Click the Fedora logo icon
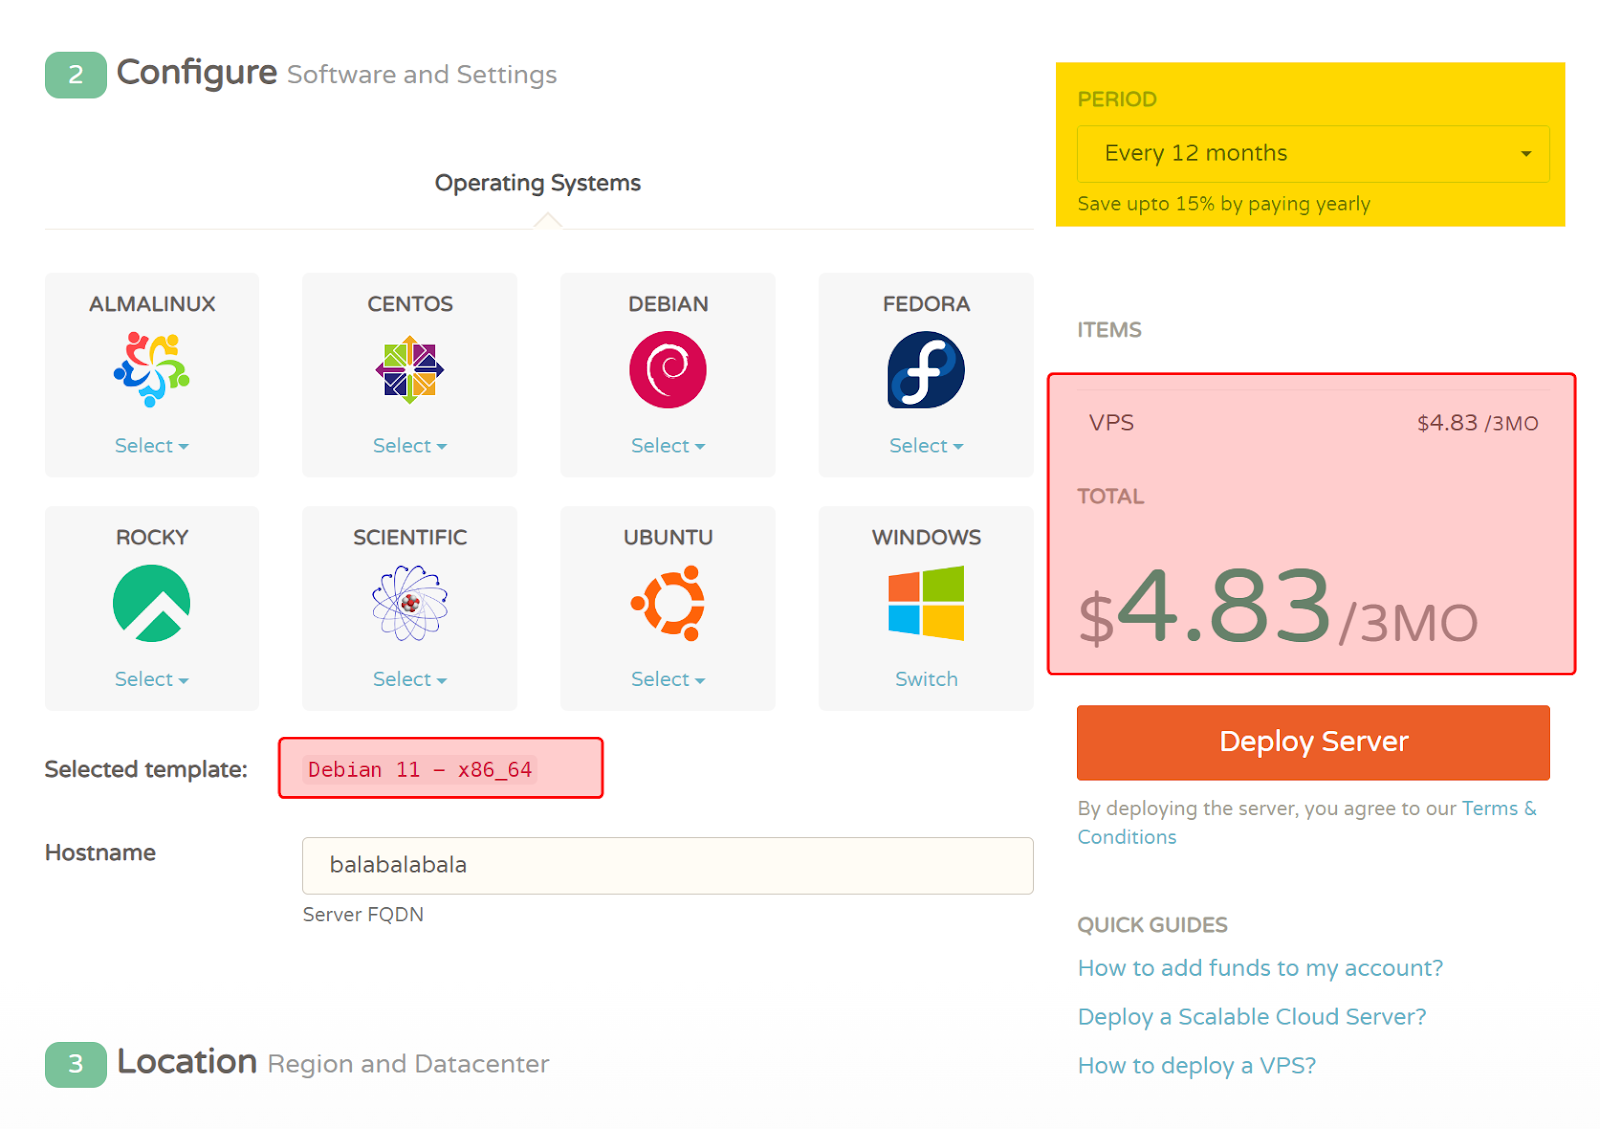1600x1129 pixels. (926, 370)
